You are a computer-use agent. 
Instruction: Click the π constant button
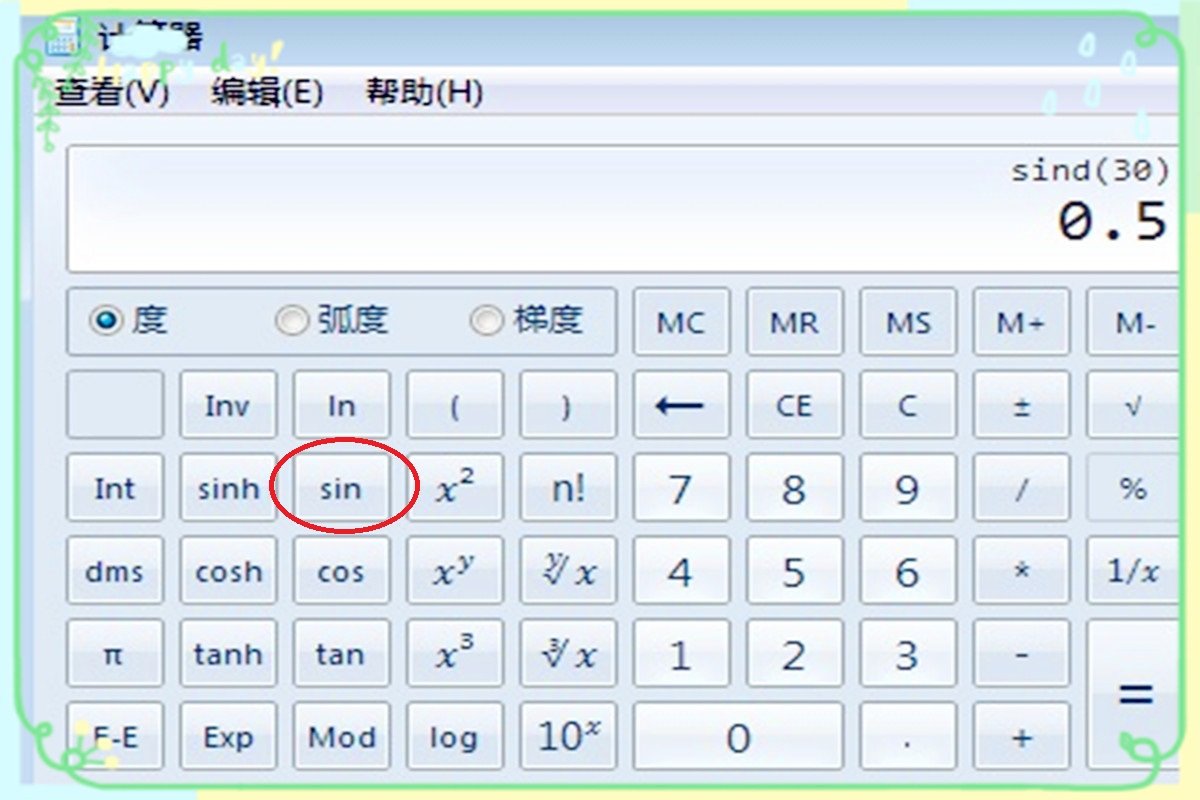point(114,655)
